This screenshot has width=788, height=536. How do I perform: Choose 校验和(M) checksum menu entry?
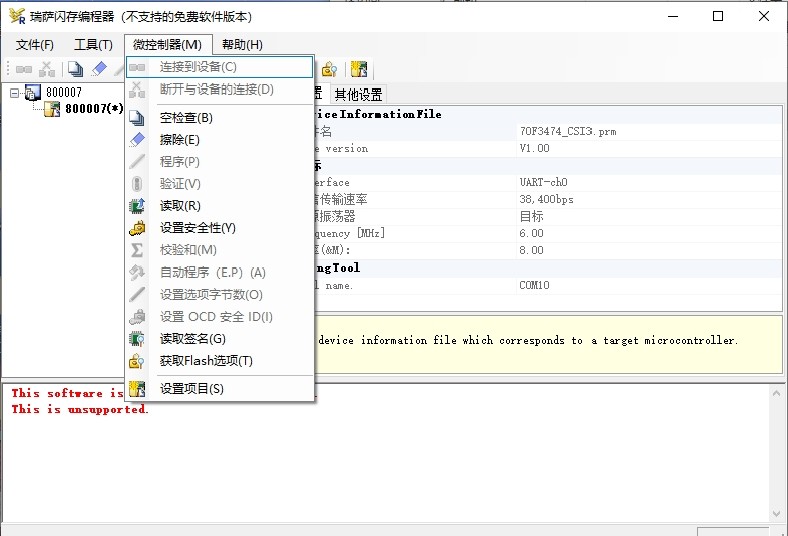(x=219, y=250)
